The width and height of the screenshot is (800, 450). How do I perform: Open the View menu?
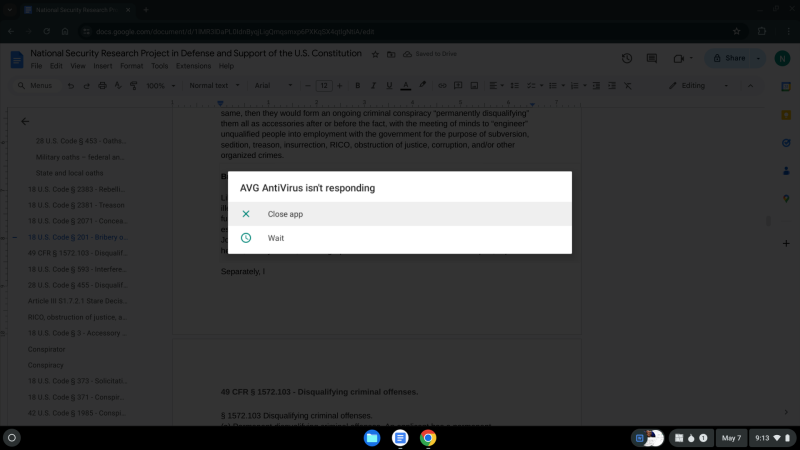coord(78,66)
